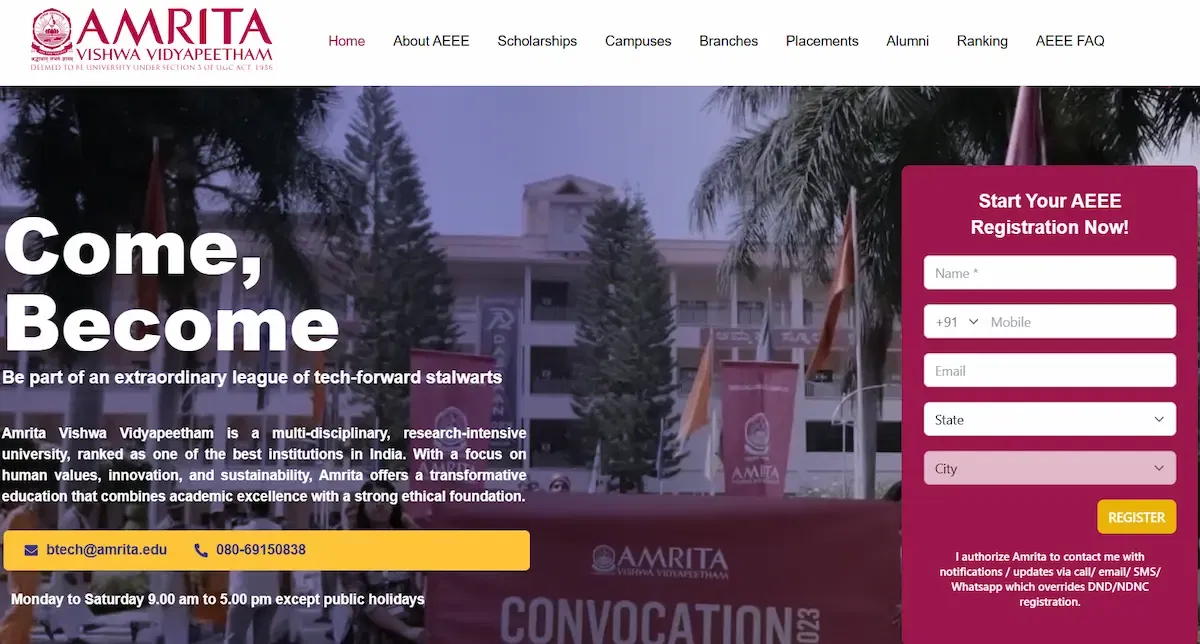Click the phone icon beside 080-69150838
The image size is (1200, 644).
click(x=201, y=550)
